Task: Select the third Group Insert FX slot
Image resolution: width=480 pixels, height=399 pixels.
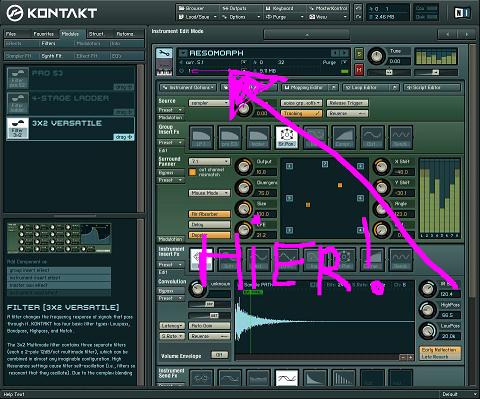Action: click(258, 137)
